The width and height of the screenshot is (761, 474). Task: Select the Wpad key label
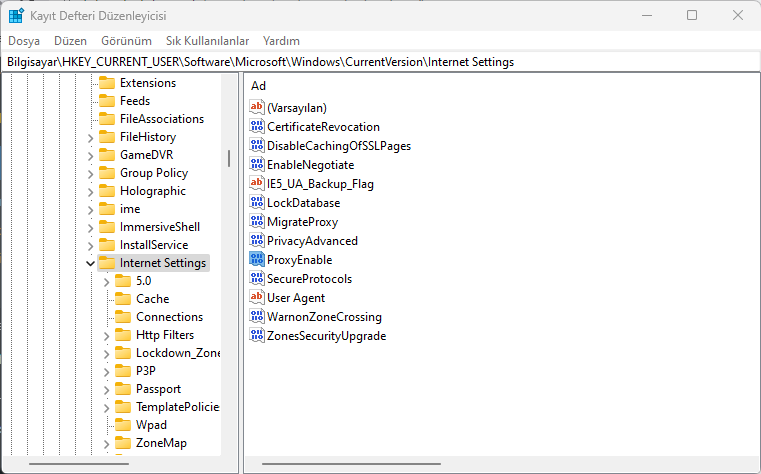[151, 425]
